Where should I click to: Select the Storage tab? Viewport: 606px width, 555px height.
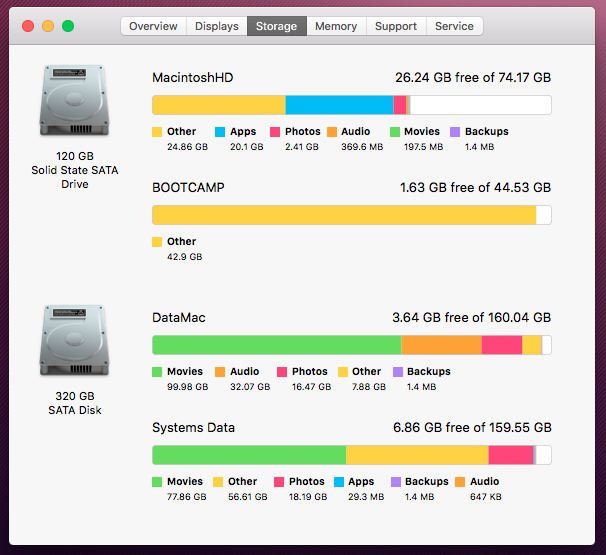click(x=277, y=26)
